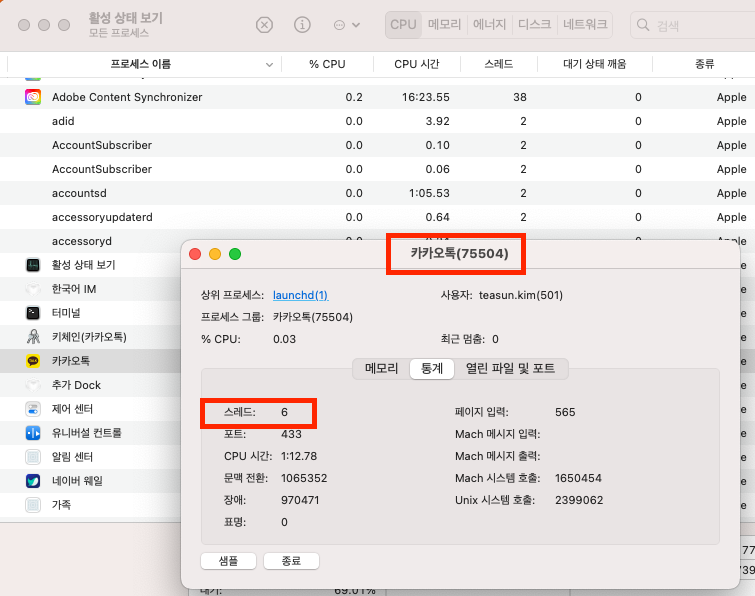Zoom the 카카오톡 inspector with green button

(x=235, y=254)
